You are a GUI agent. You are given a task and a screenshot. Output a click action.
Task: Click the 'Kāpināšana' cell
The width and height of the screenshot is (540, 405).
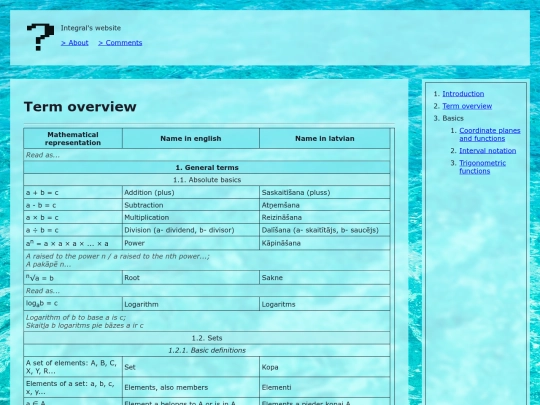click(x=325, y=243)
